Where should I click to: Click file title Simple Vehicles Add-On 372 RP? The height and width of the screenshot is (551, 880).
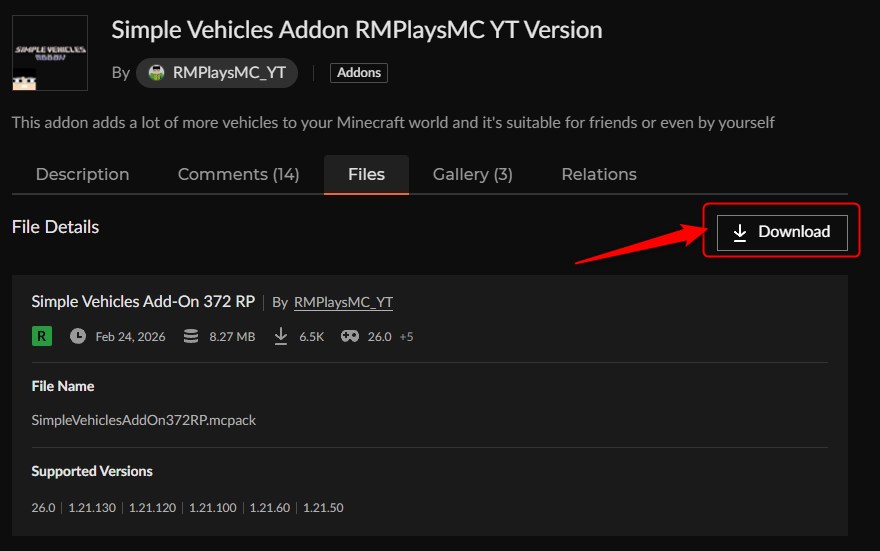143,301
